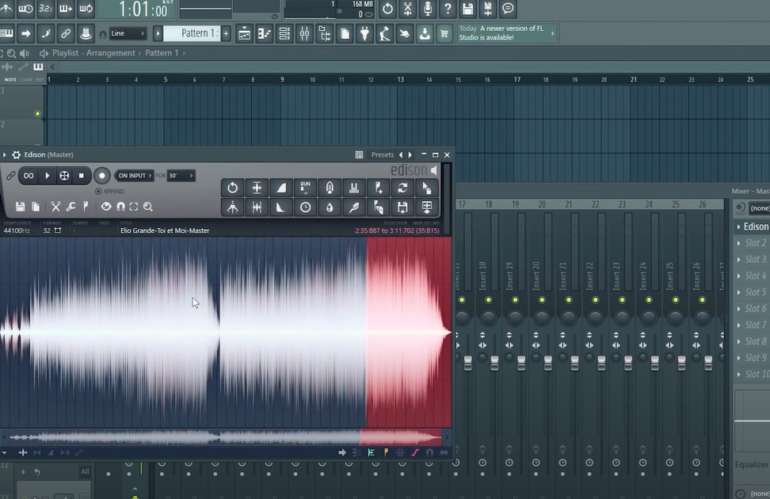Adjust Insert 22 volume fader
This screenshot has width=770, height=499.
pyautogui.click(x=602, y=363)
